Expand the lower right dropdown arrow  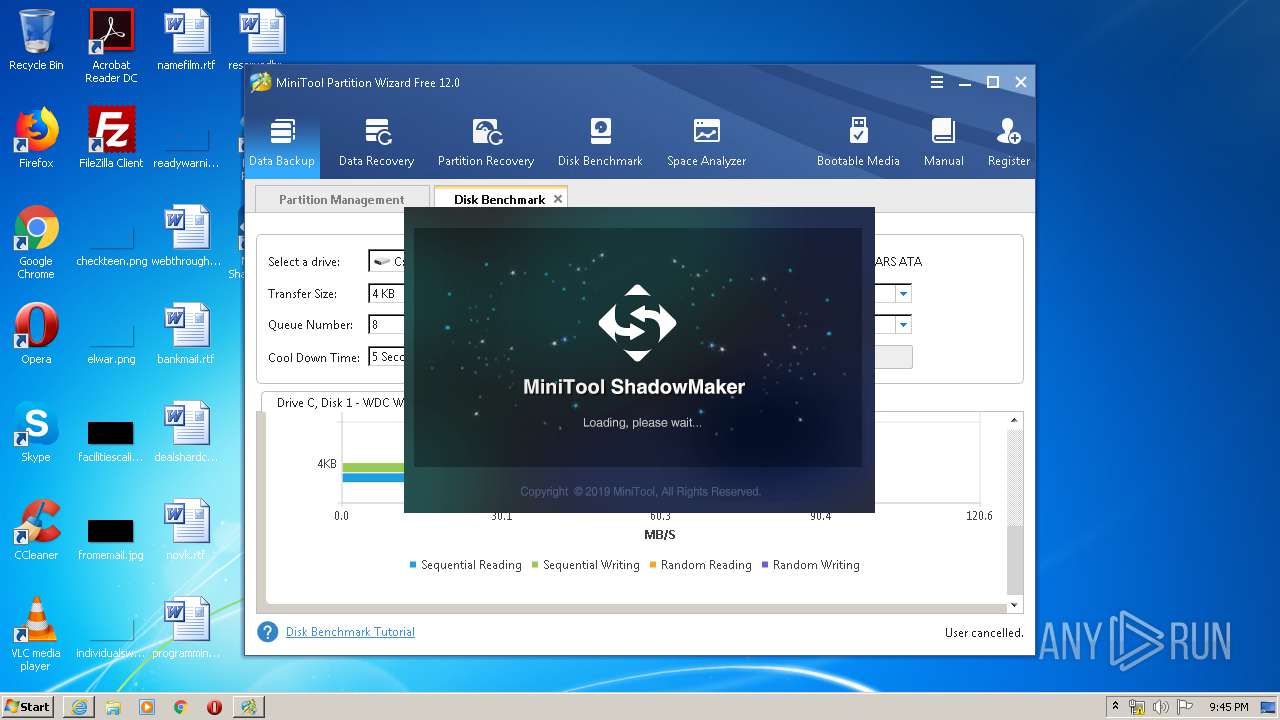tap(903, 324)
